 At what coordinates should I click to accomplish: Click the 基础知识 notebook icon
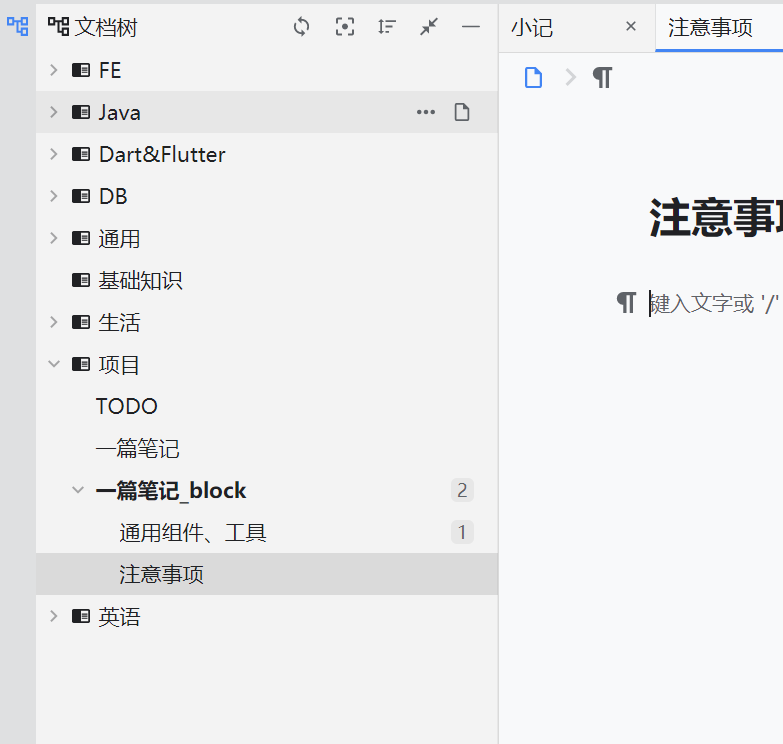click(81, 280)
